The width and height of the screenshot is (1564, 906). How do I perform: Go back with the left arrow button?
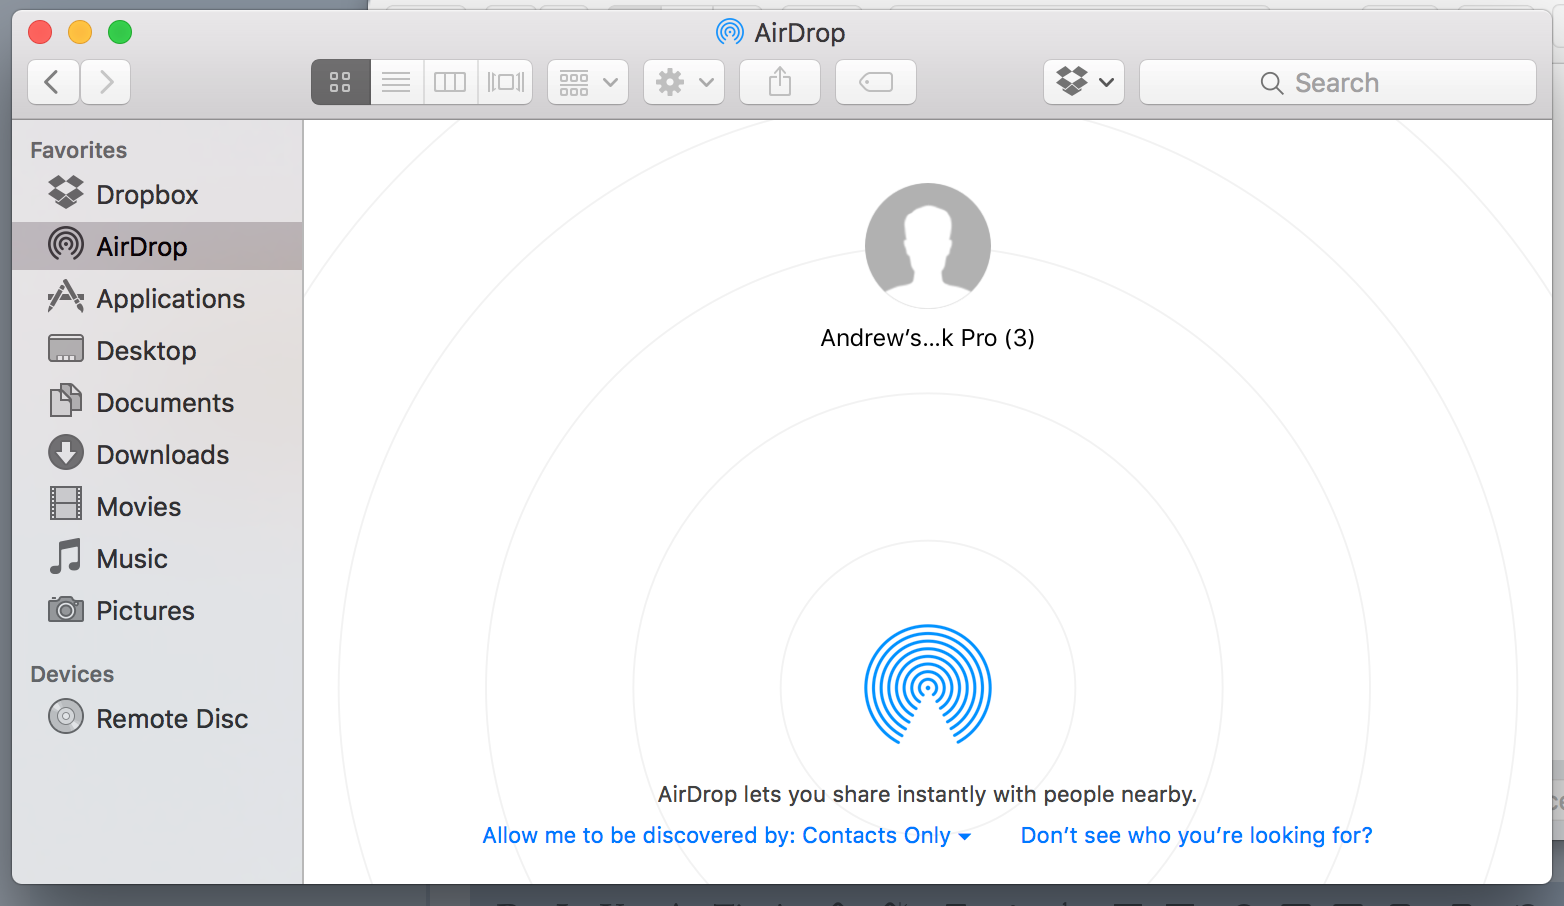click(53, 82)
